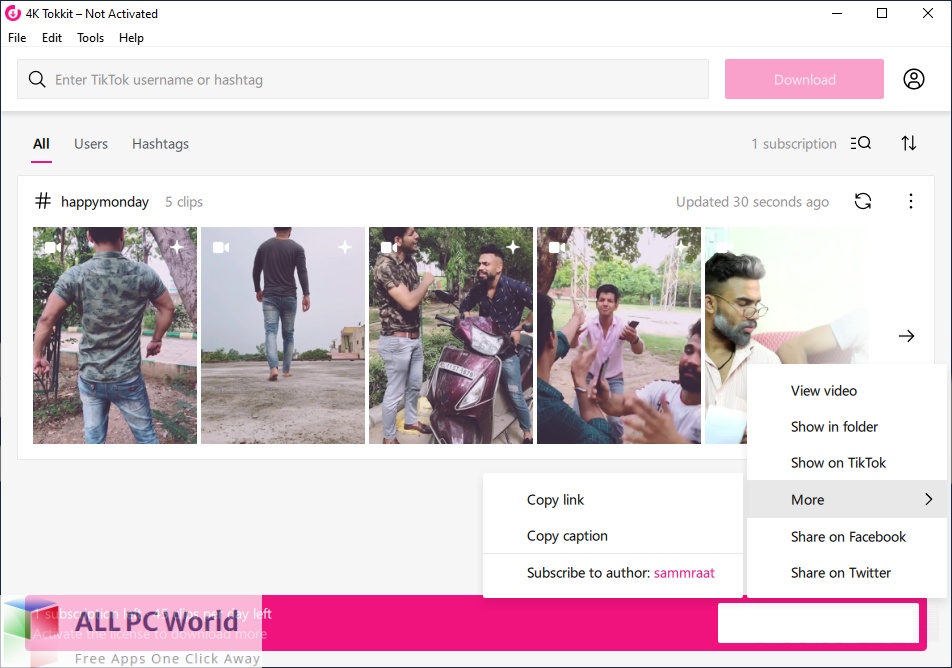Open the happymonday three-dot options menu

tap(910, 201)
